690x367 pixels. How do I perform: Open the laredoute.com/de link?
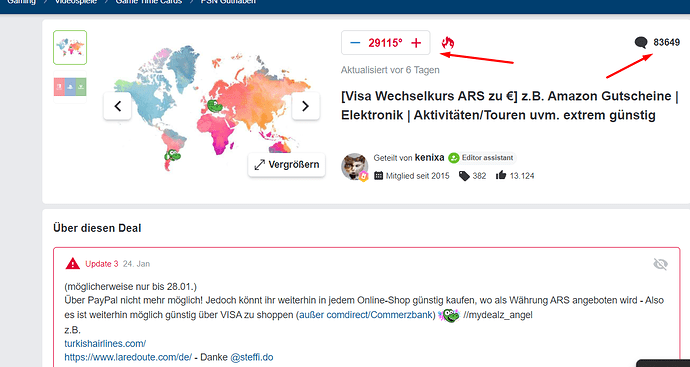point(128,357)
